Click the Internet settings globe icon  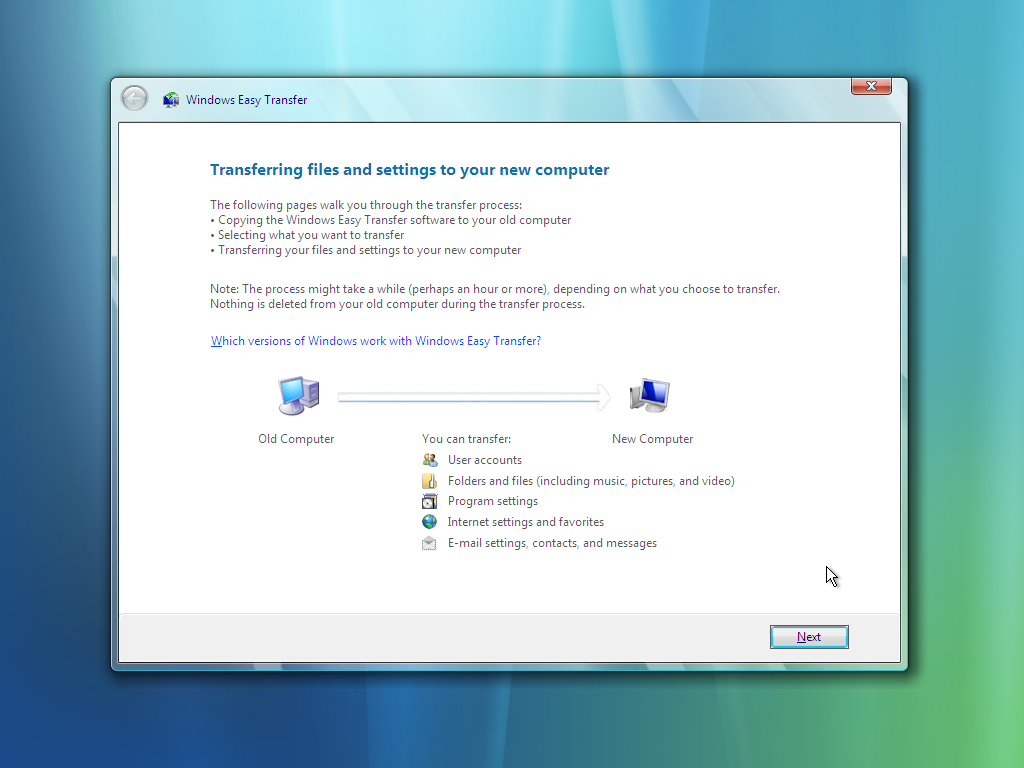429,522
